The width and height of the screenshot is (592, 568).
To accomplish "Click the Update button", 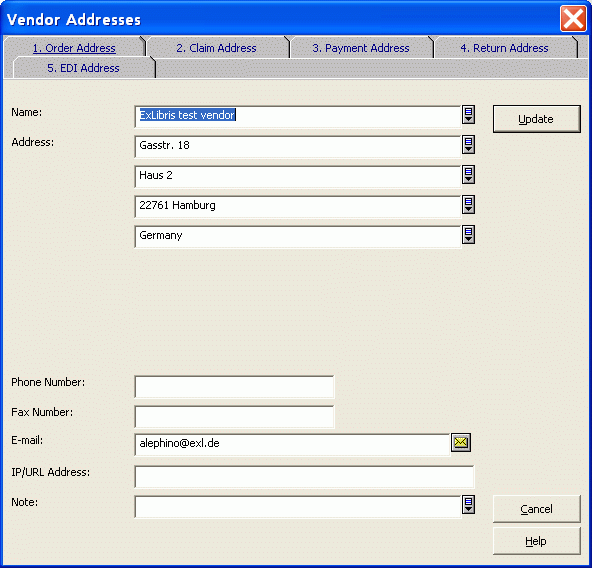I will pos(536,119).
